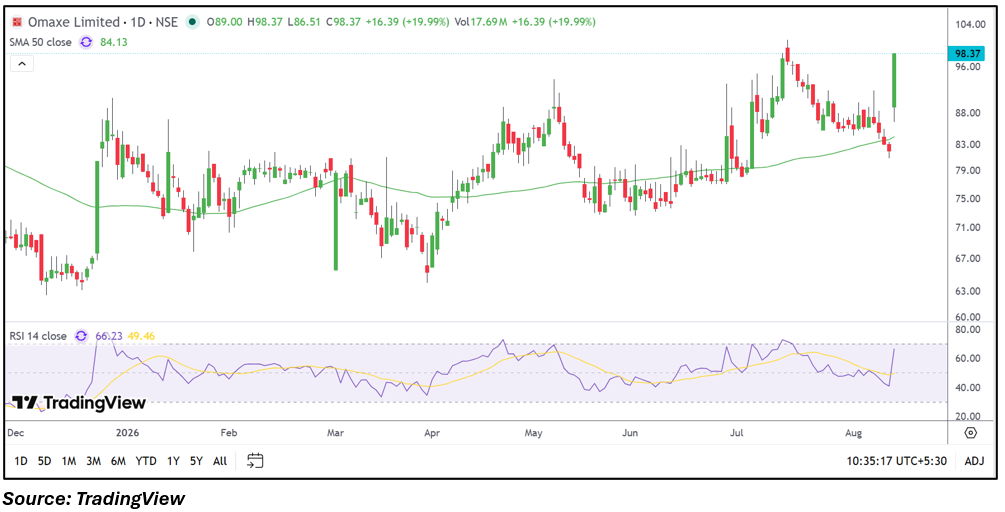
Task: Click the Mar time axis label
Action: (x=336, y=433)
